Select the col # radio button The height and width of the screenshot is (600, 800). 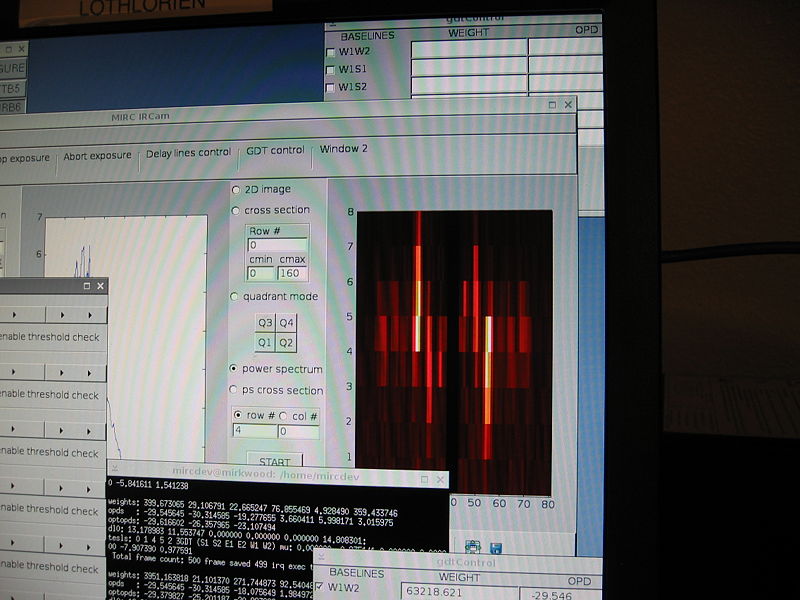pyautogui.click(x=283, y=416)
